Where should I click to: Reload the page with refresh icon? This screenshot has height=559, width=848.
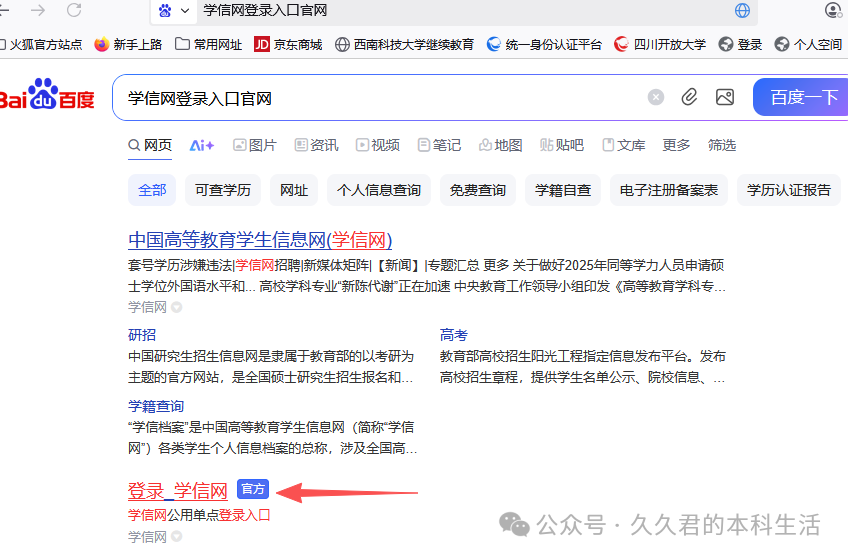[x=74, y=10]
